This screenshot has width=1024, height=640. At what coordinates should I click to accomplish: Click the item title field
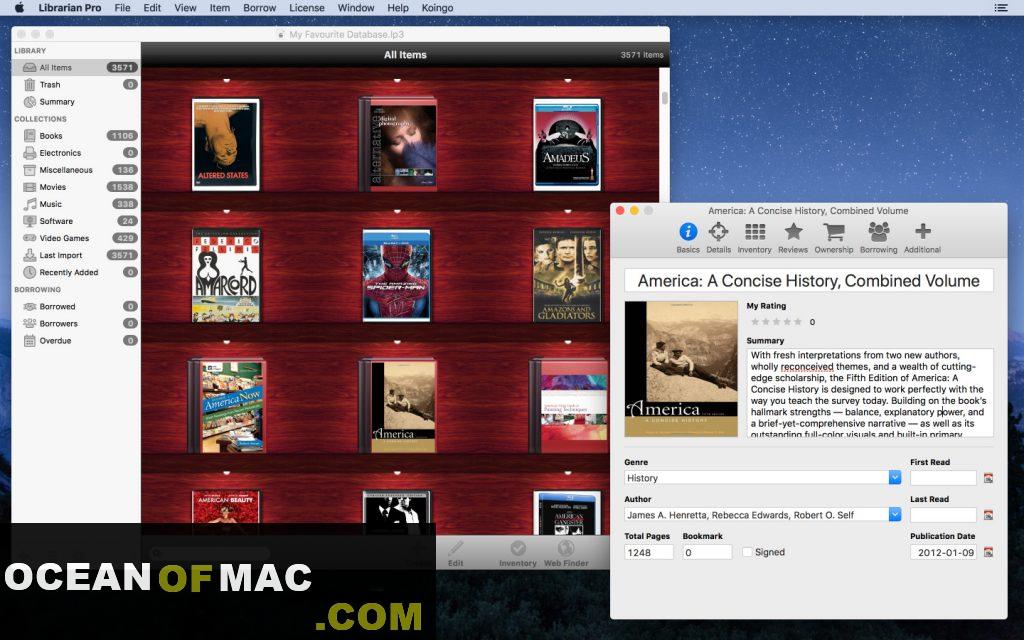(808, 281)
